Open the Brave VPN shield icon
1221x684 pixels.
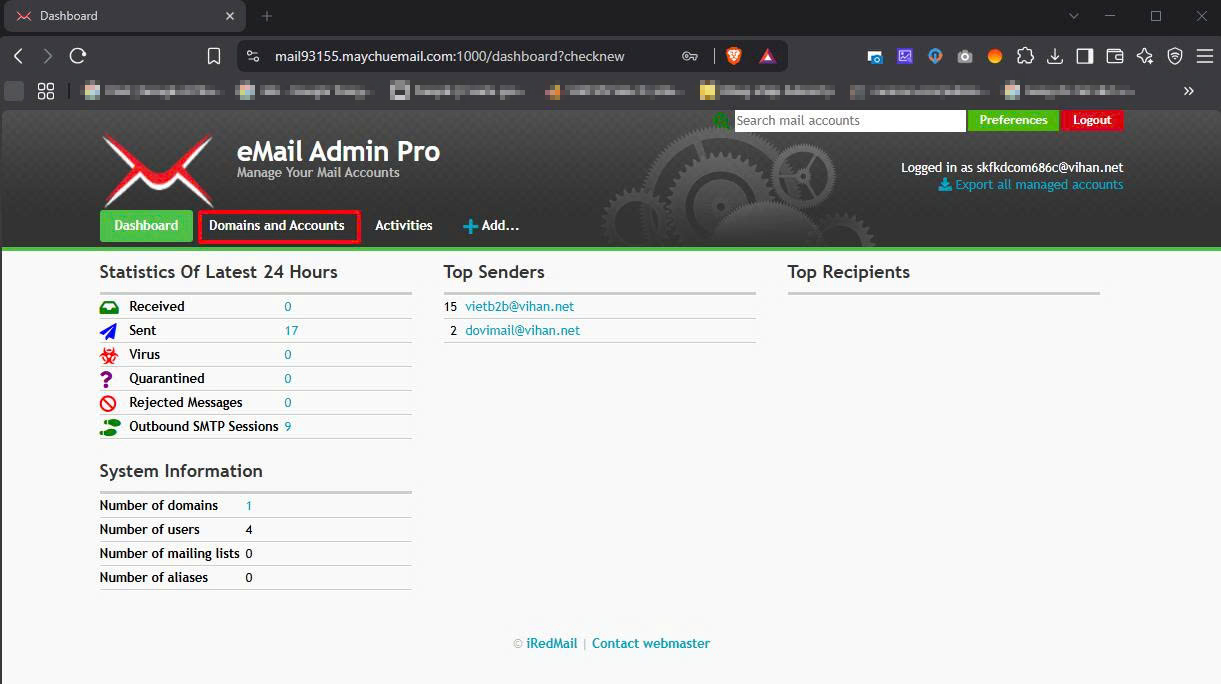click(1175, 56)
